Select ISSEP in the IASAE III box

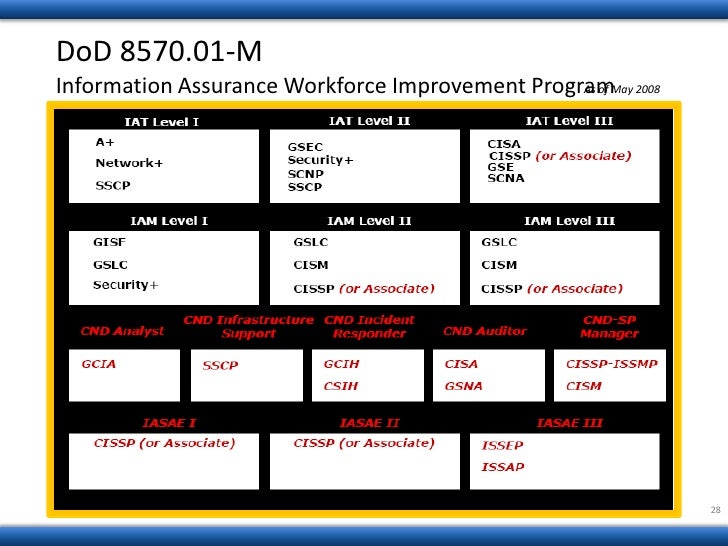pyautogui.click(x=502, y=446)
